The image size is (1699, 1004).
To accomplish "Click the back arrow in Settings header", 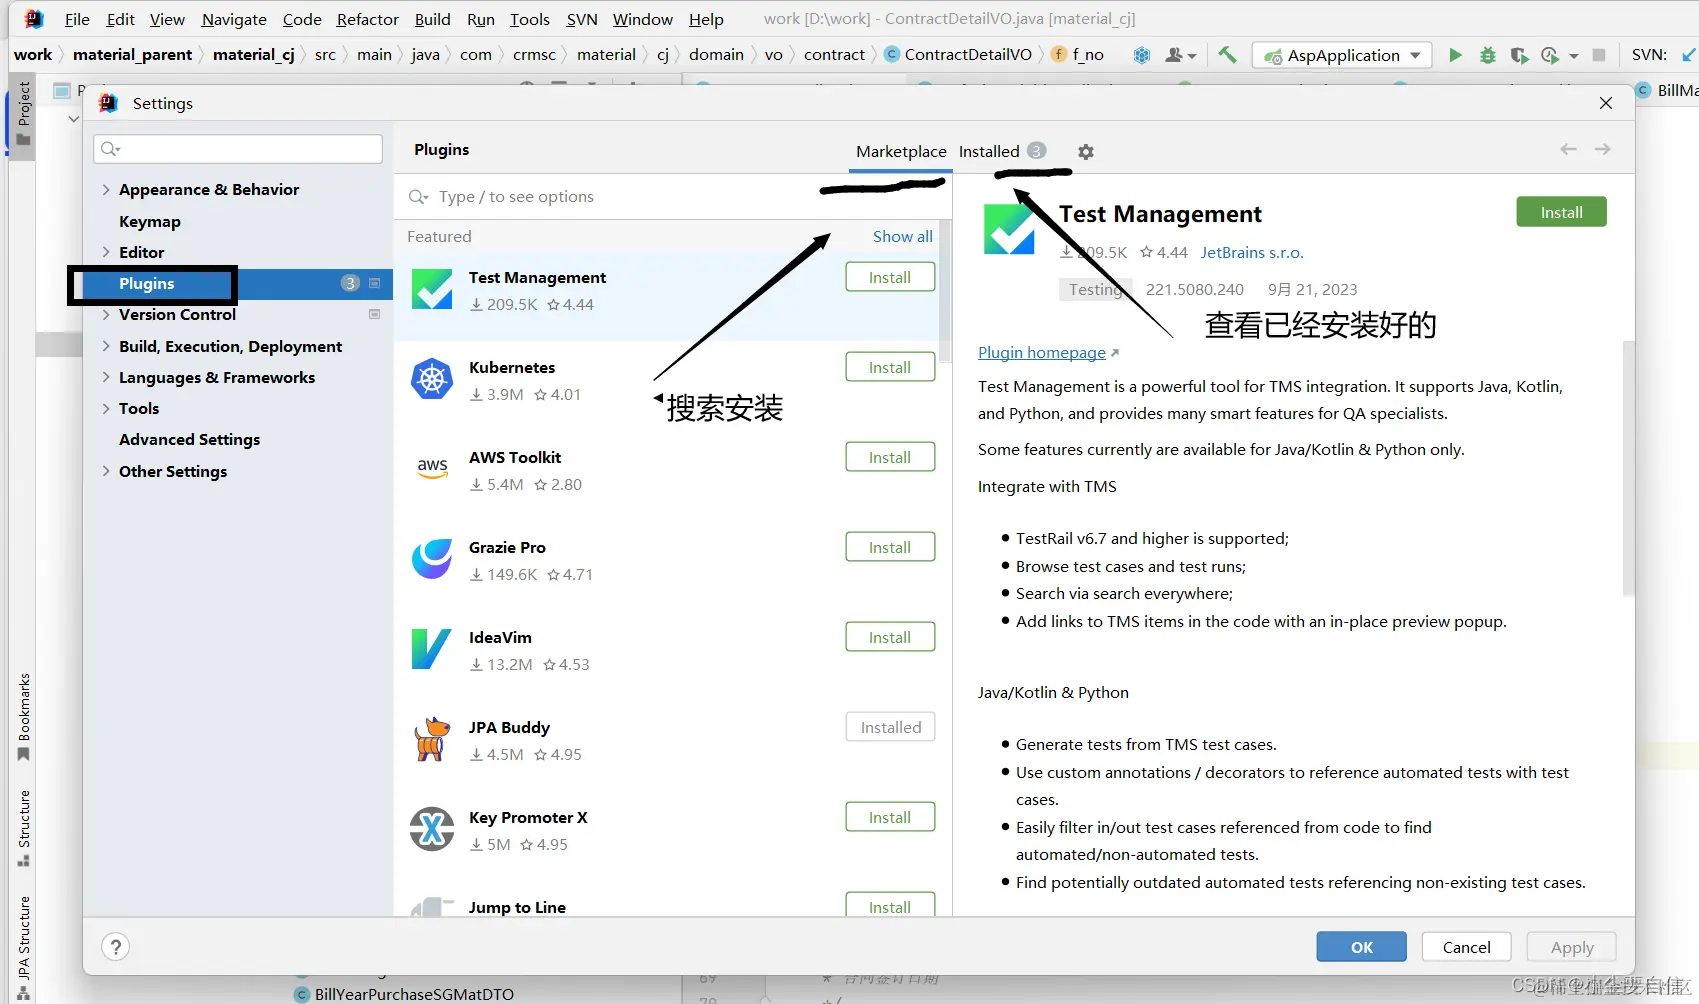I will pyautogui.click(x=1568, y=149).
